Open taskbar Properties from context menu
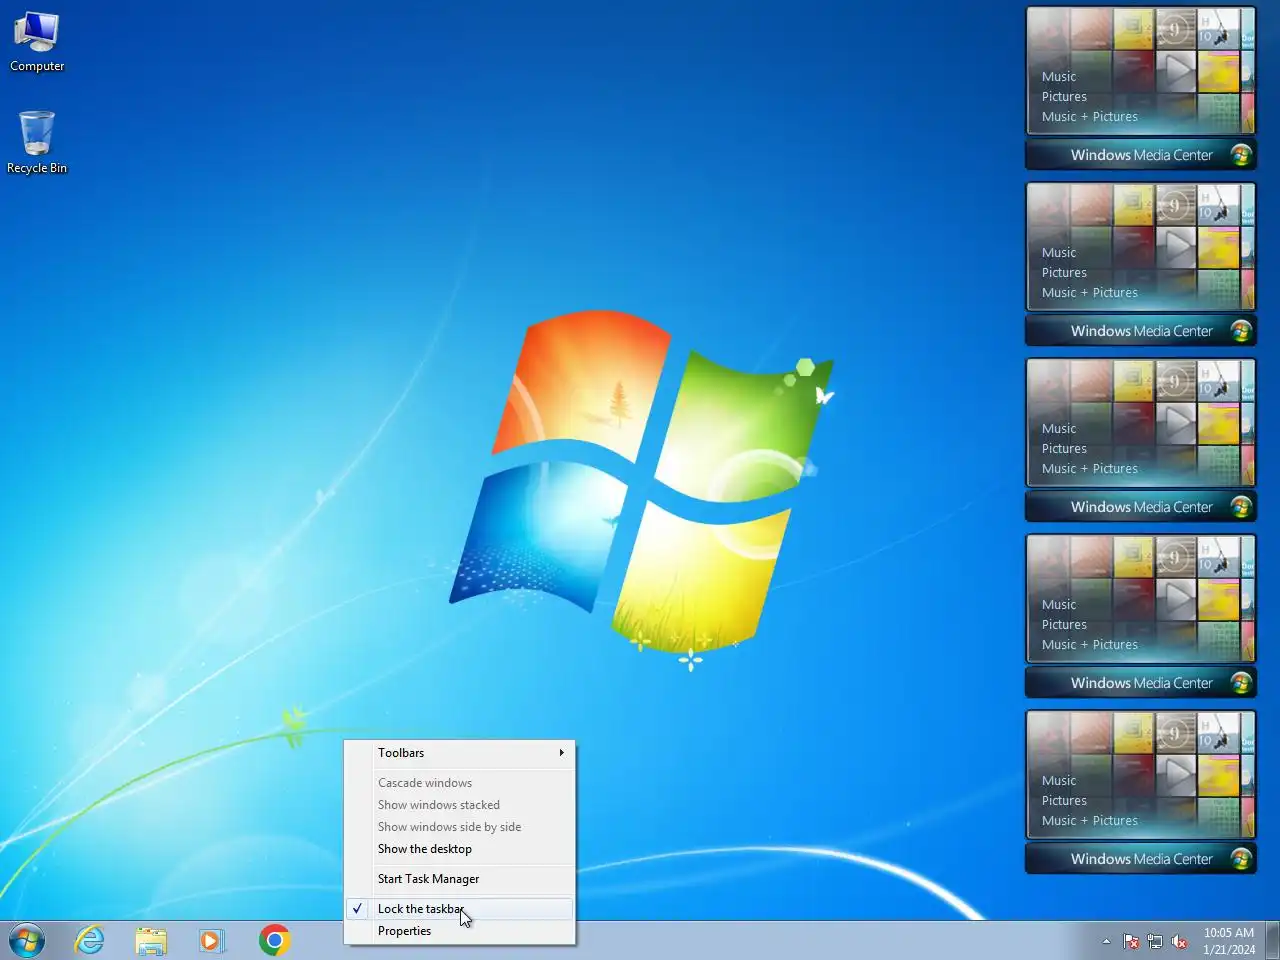 (460, 931)
